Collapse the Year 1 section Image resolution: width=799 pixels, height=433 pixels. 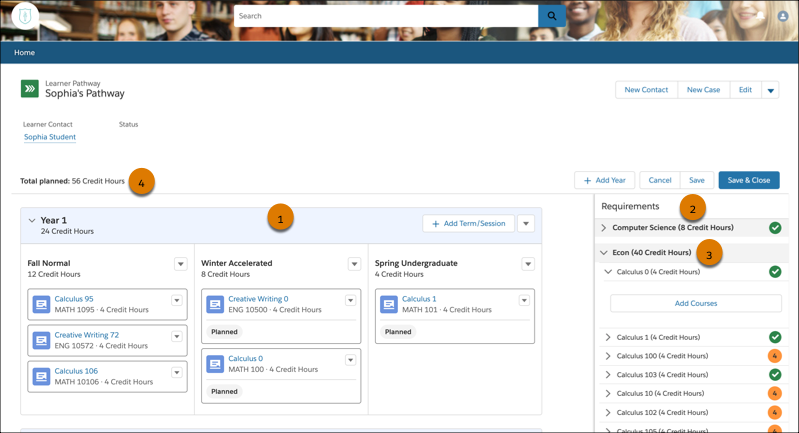point(32,221)
